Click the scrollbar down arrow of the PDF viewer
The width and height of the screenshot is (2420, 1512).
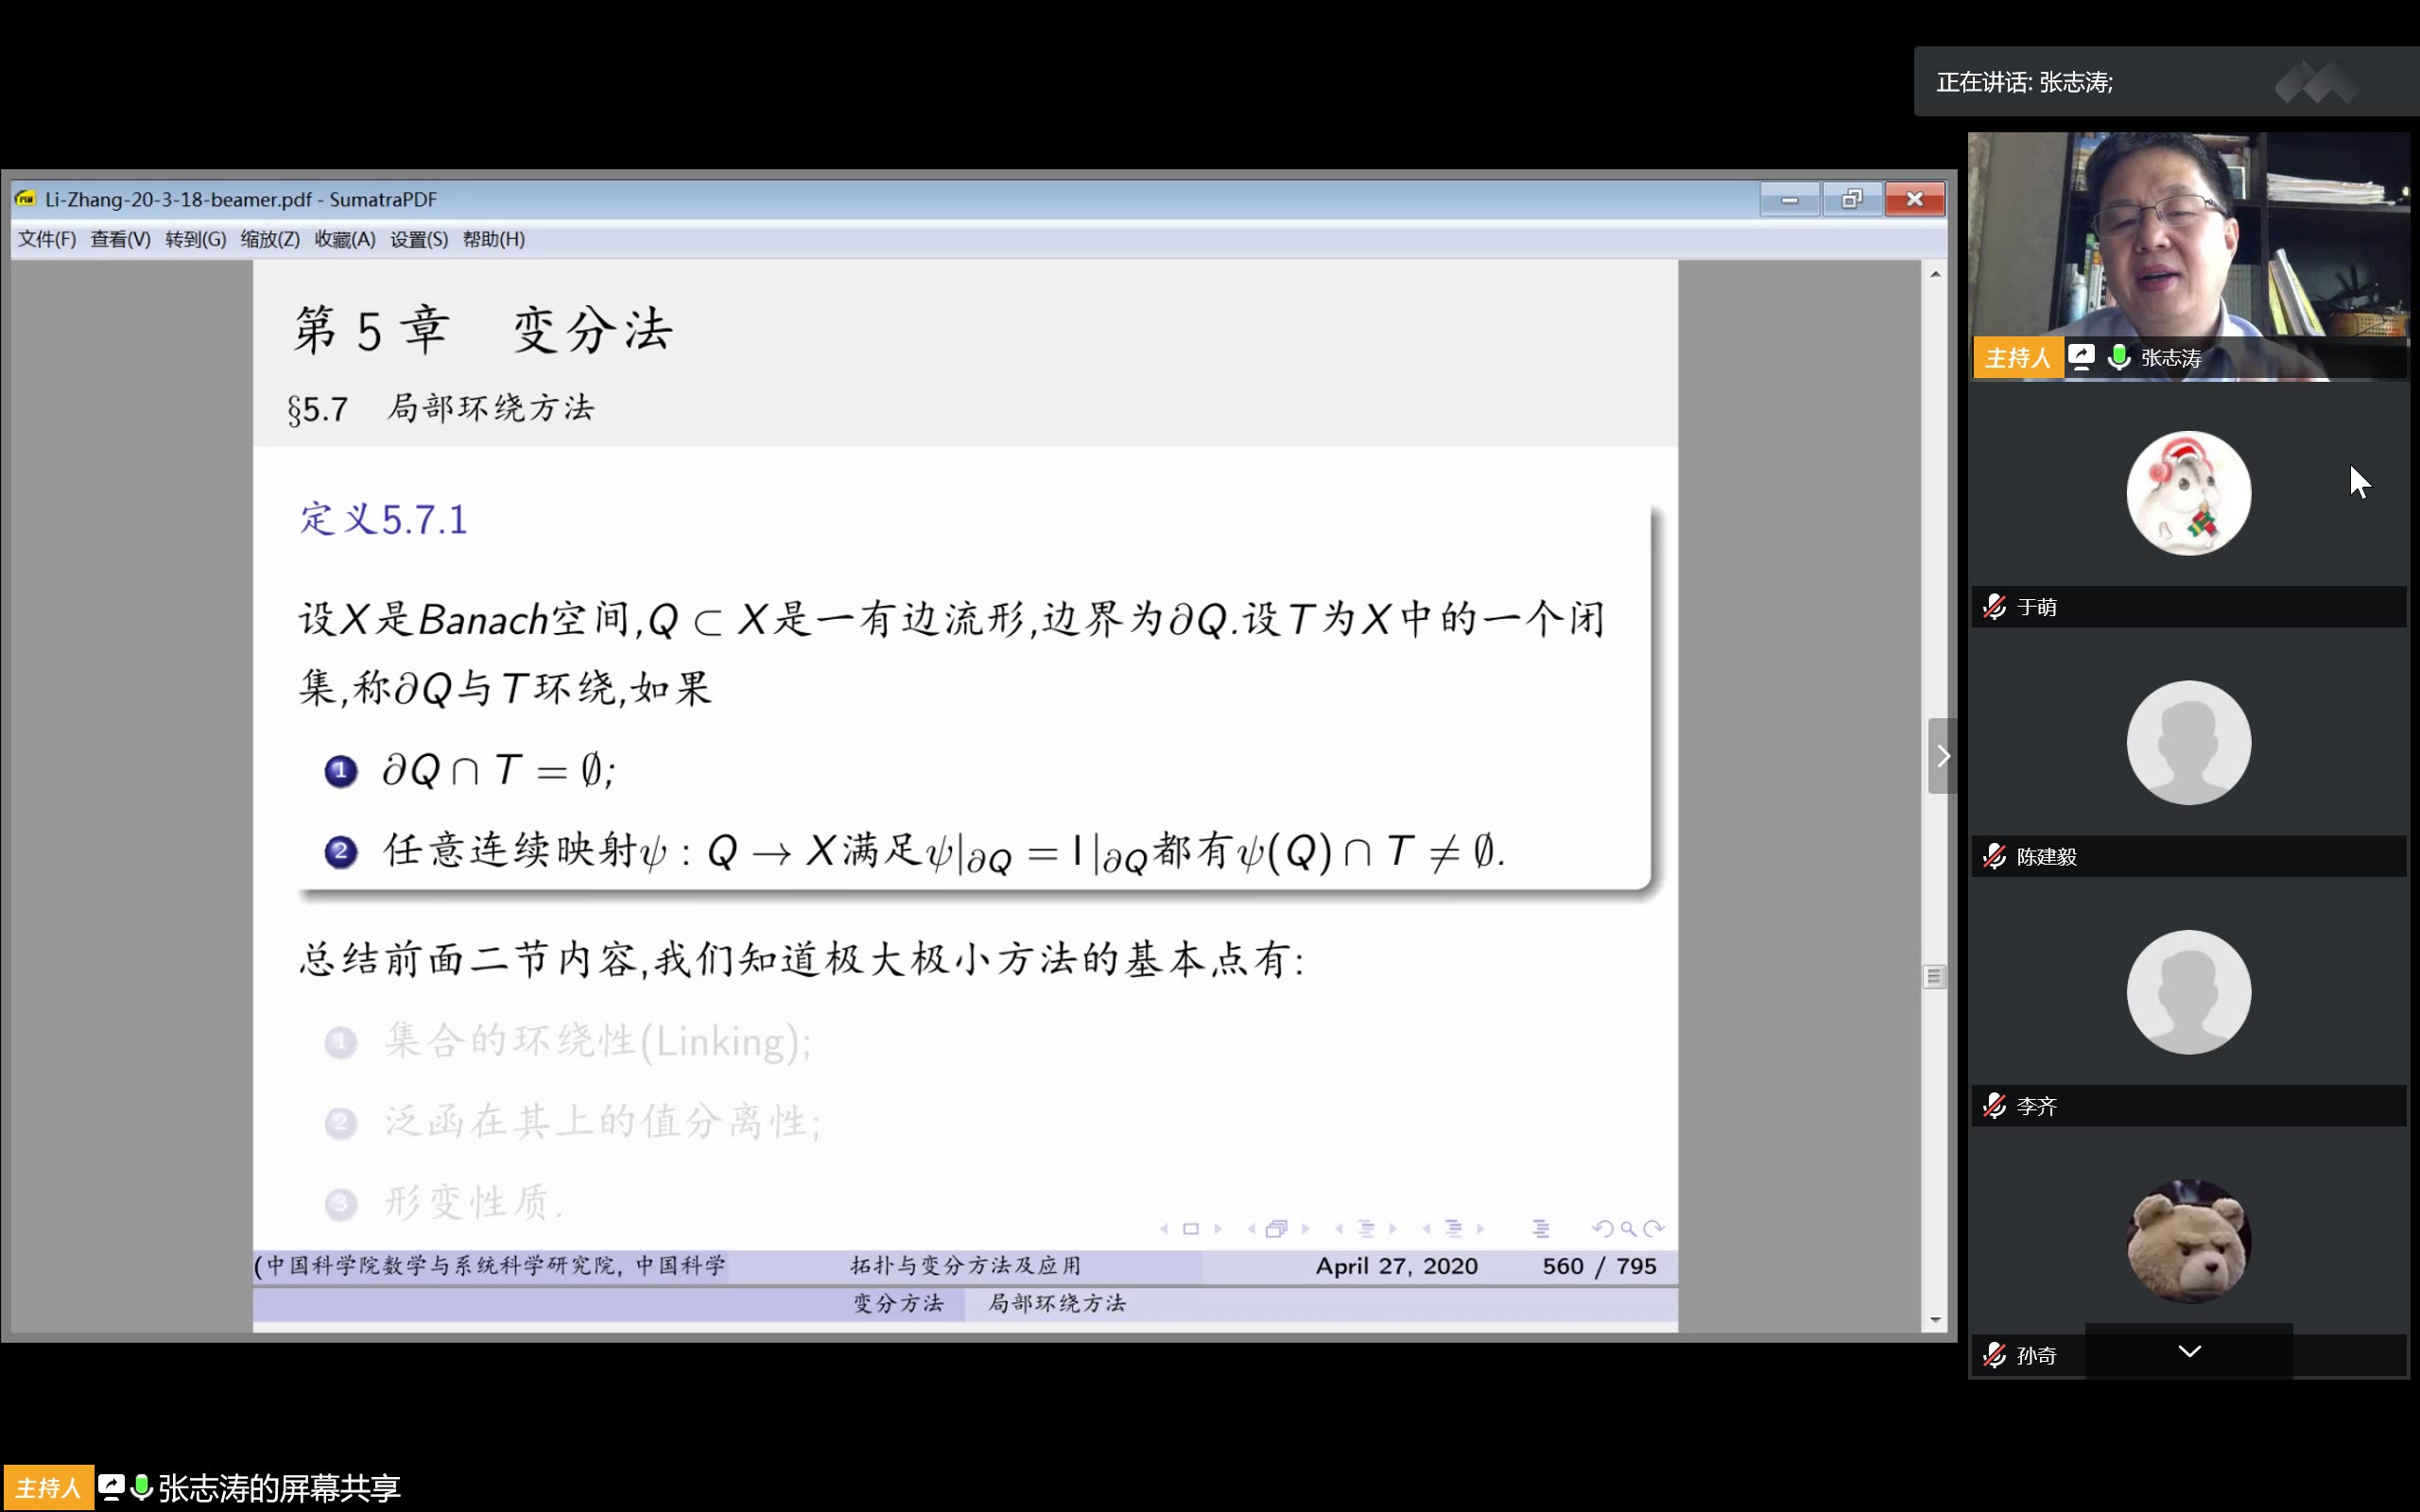(1935, 1321)
